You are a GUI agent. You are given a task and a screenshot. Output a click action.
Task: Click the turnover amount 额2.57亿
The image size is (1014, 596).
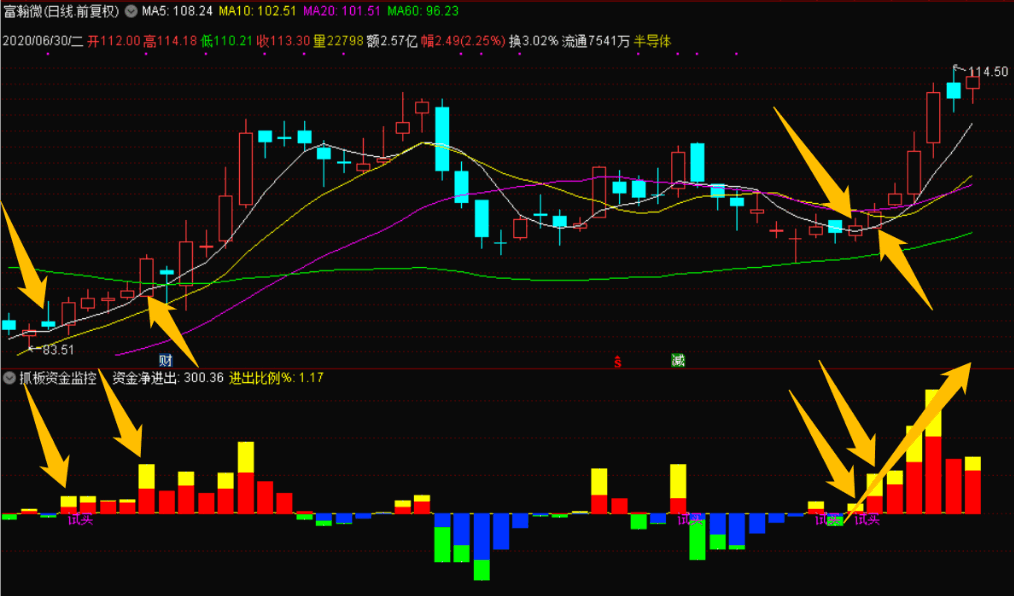[392, 41]
